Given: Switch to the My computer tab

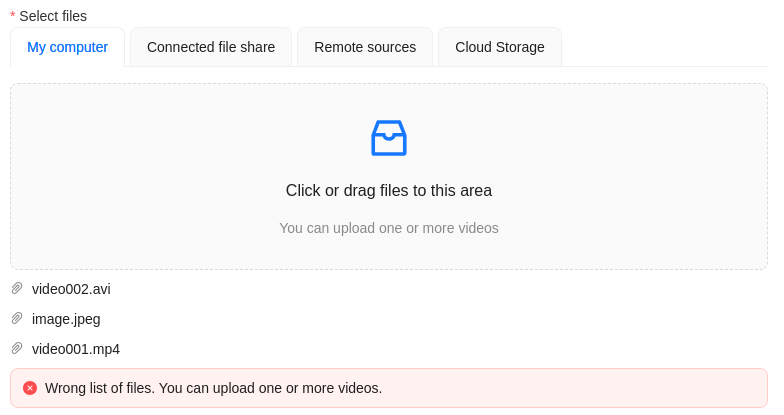Looking at the screenshot, I should coord(67,47).
